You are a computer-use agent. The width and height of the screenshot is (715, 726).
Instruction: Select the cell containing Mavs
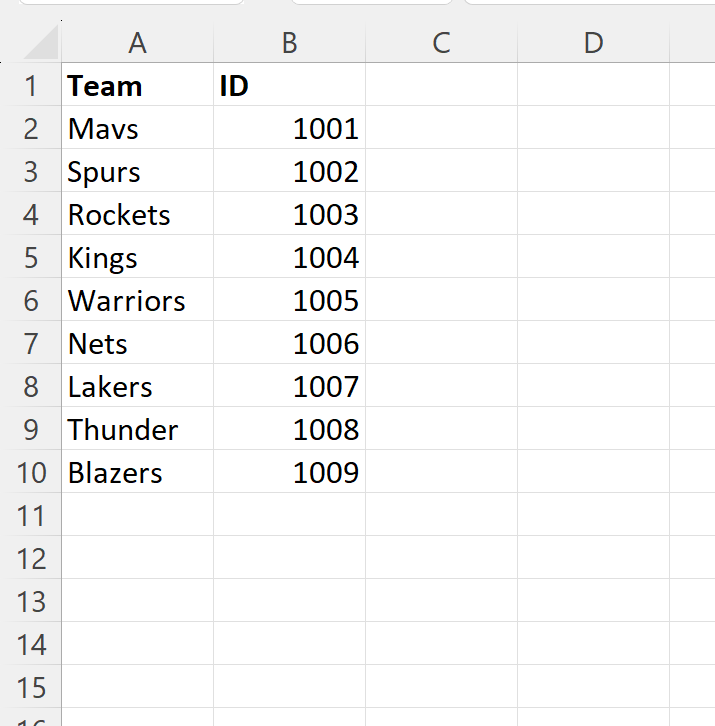click(138, 127)
